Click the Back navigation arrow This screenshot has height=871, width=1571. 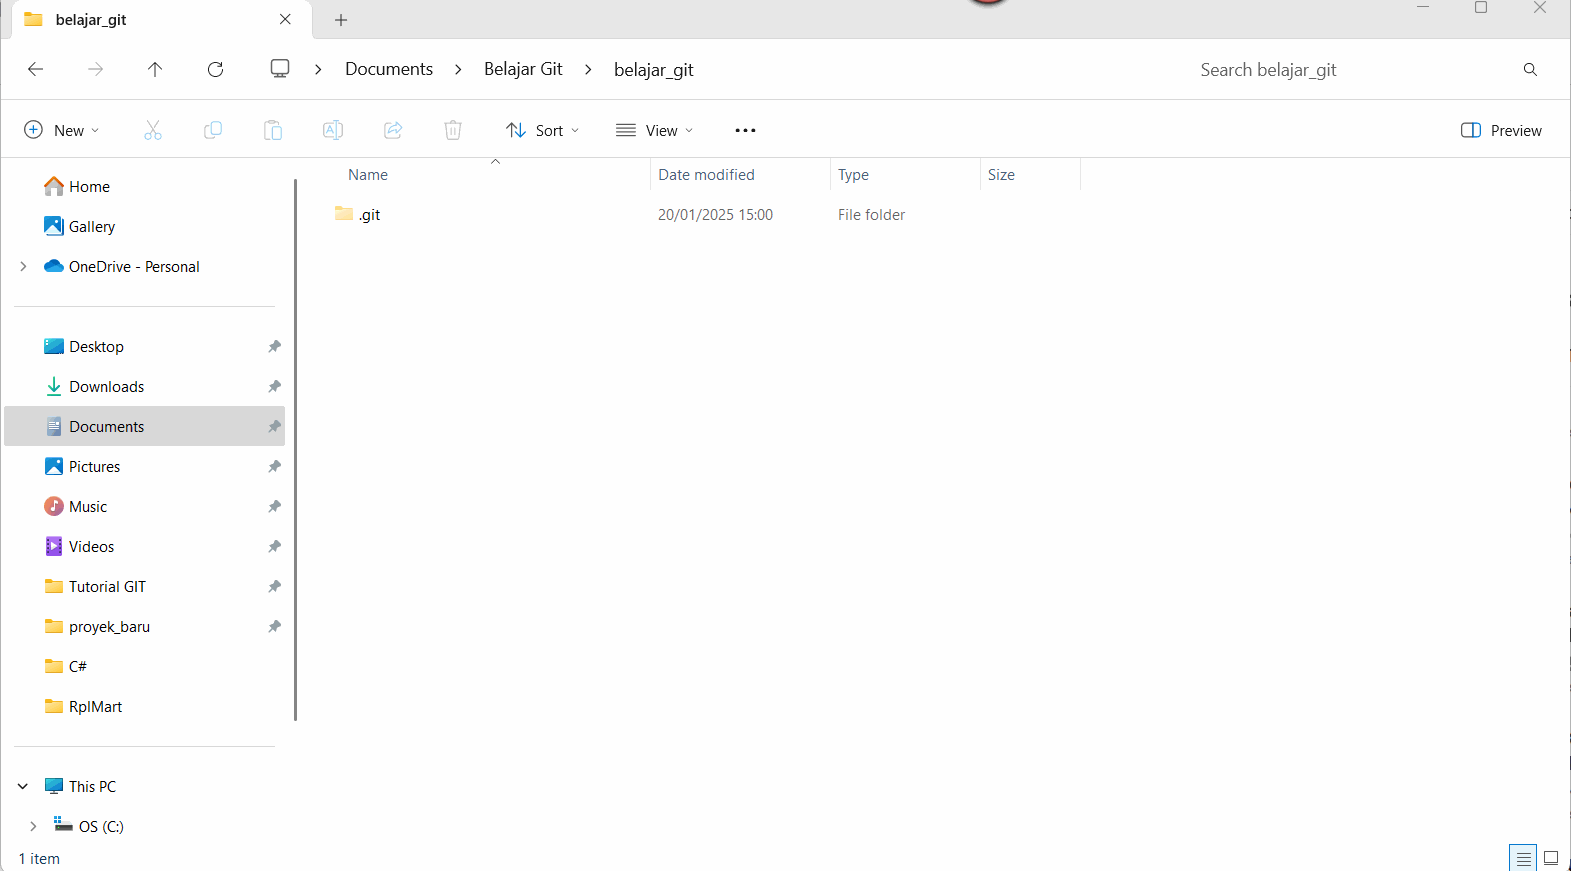36,69
